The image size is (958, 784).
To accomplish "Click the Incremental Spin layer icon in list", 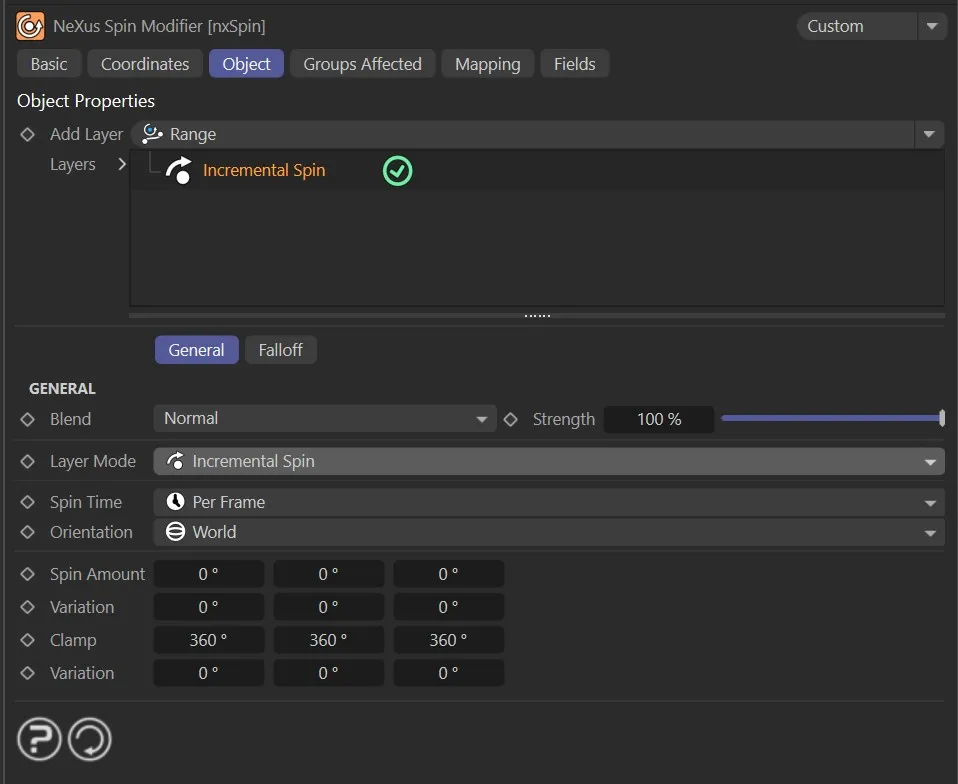I will [179, 171].
